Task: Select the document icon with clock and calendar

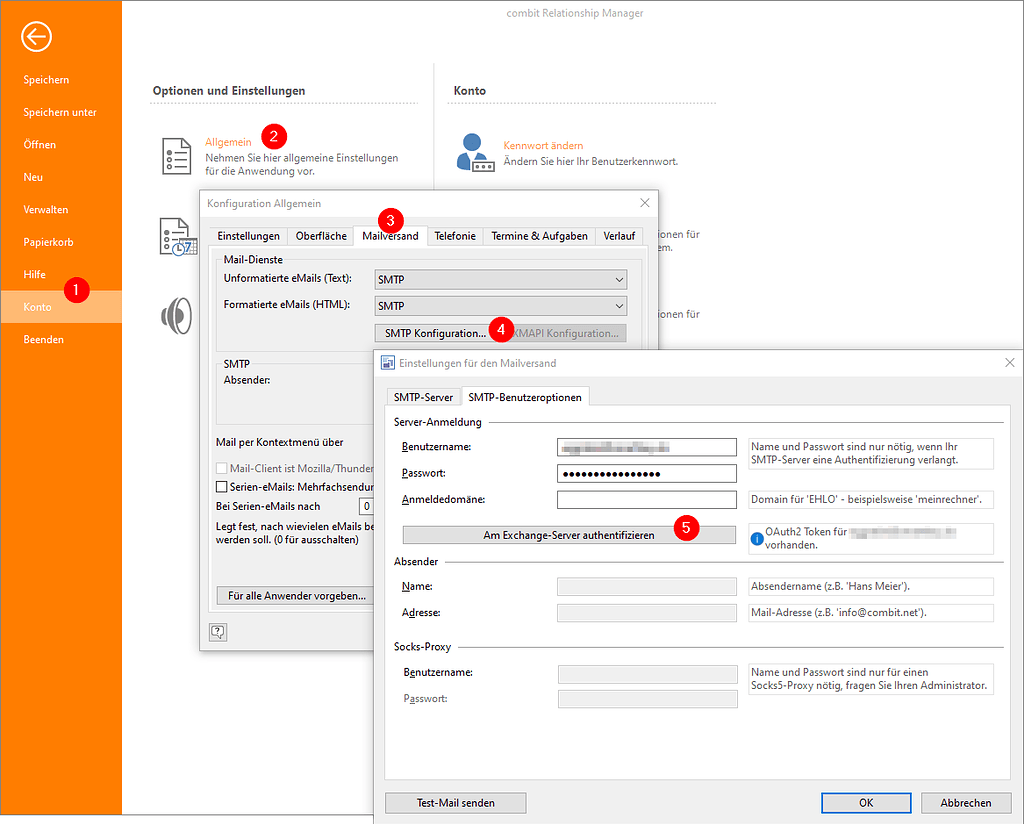Action: [x=178, y=237]
